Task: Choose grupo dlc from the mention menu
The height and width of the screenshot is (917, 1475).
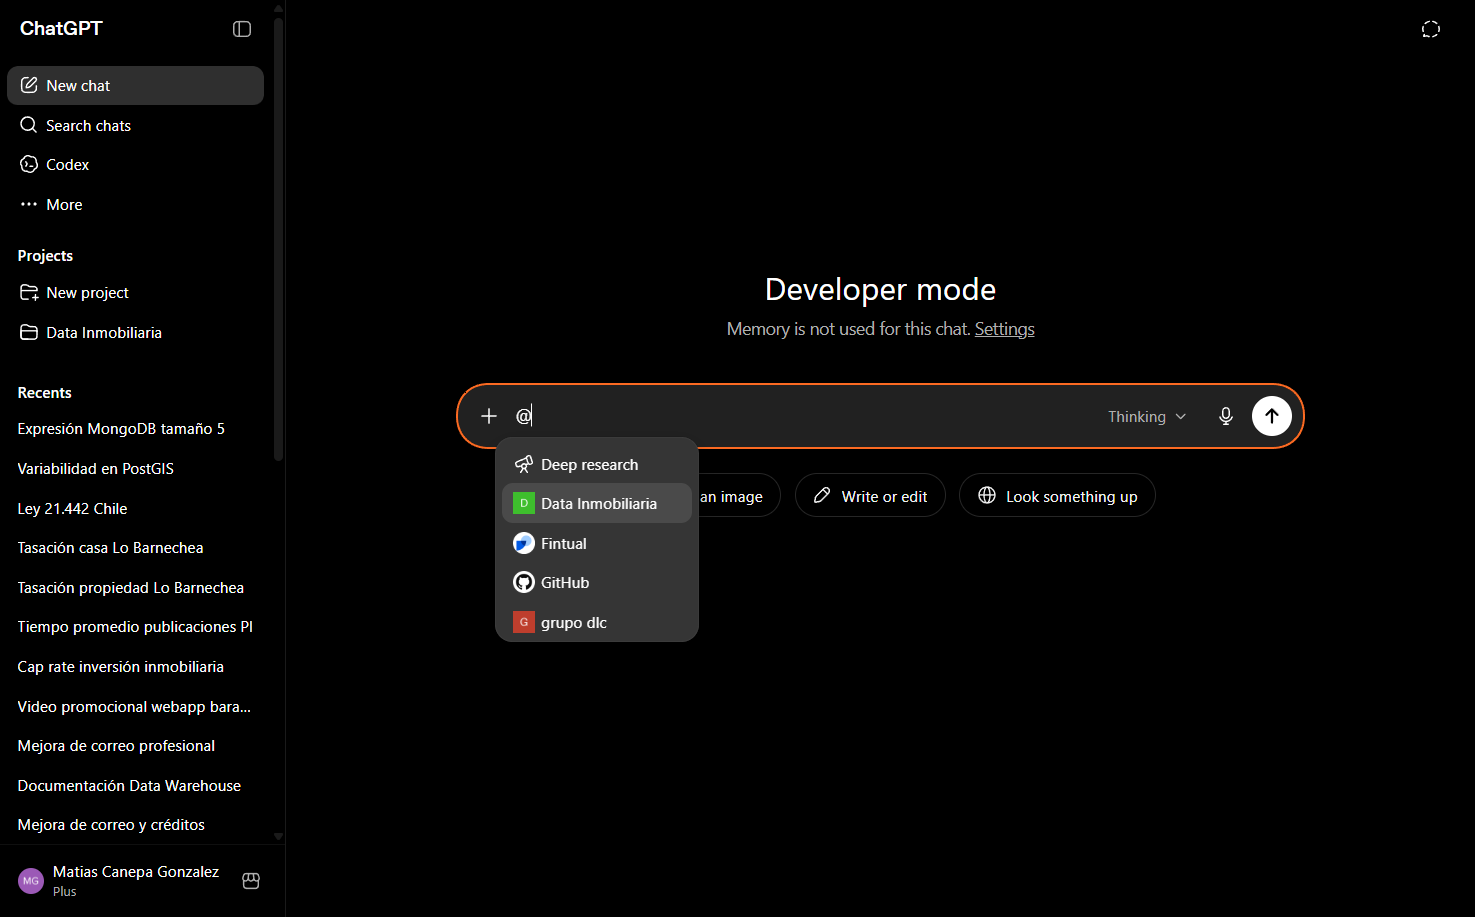Action: 597,622
